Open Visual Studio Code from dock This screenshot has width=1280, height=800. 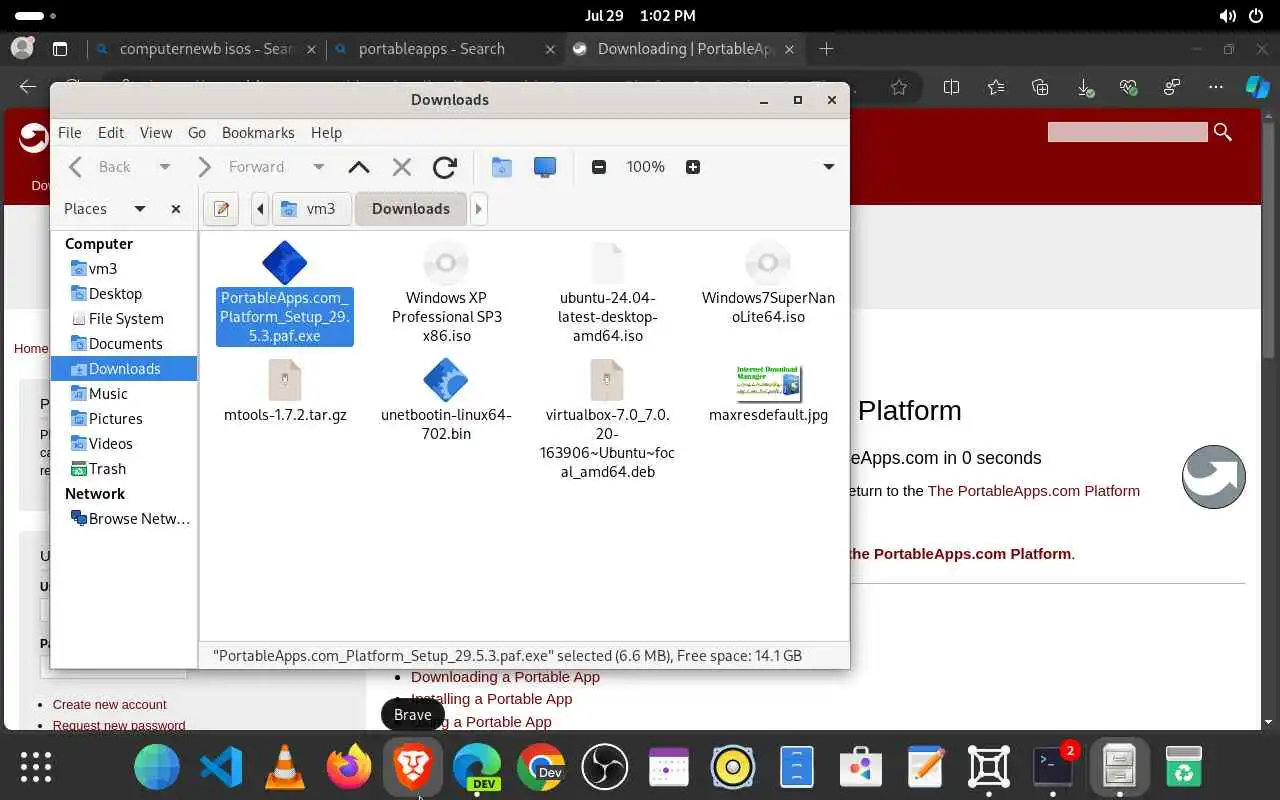tap(221, 767)
